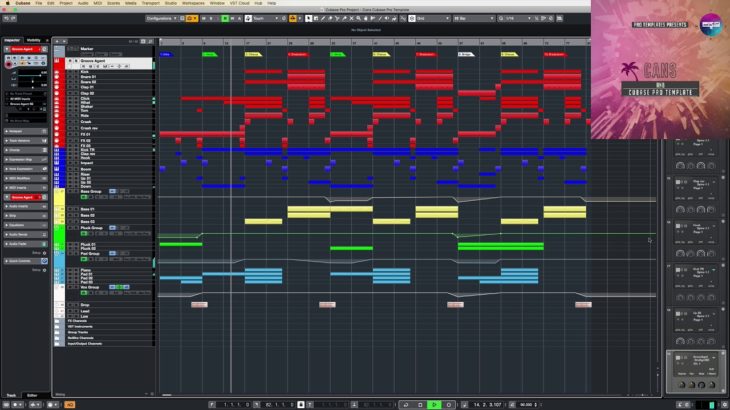Switch to the Editor tab at bottom

(x=32, y=395)
